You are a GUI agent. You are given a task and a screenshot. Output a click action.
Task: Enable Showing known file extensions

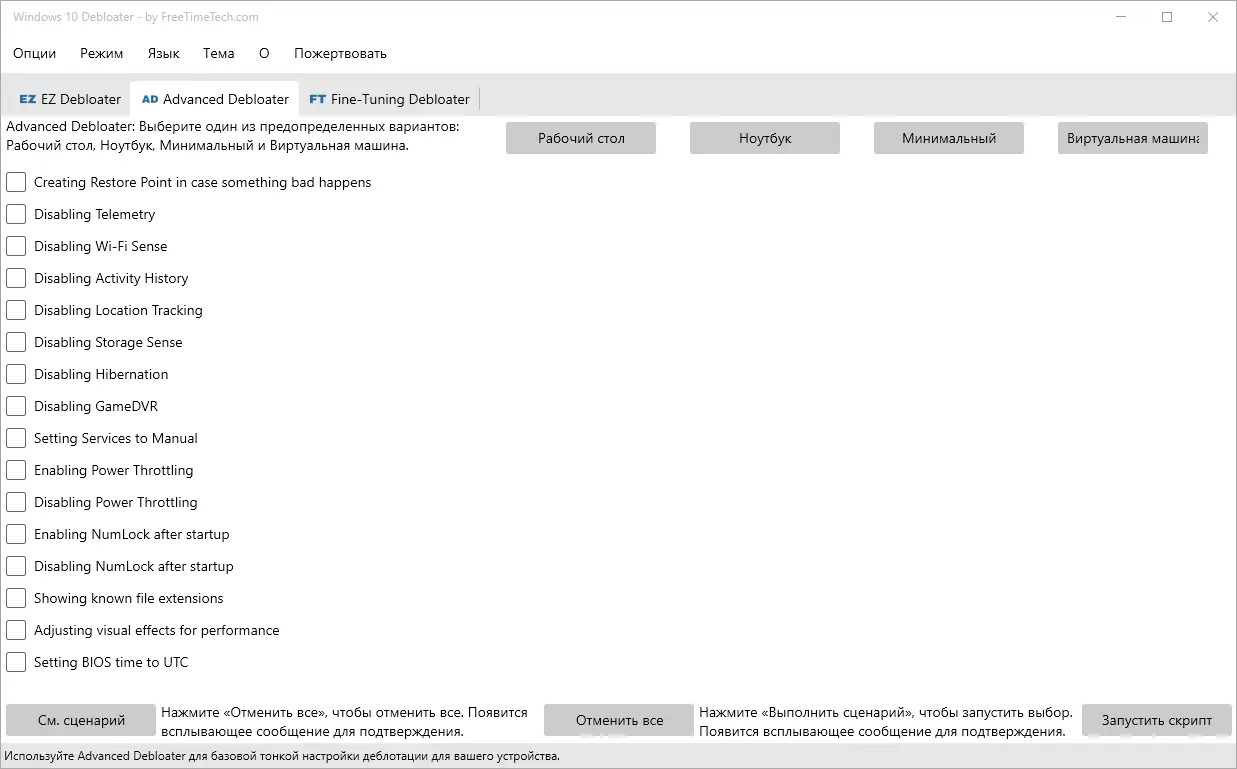click(x=16, y=598)
